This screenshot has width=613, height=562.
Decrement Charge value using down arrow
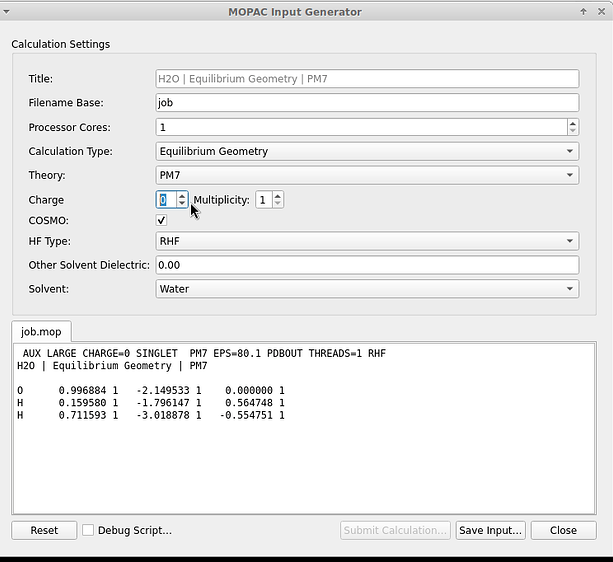click(182, 203)
